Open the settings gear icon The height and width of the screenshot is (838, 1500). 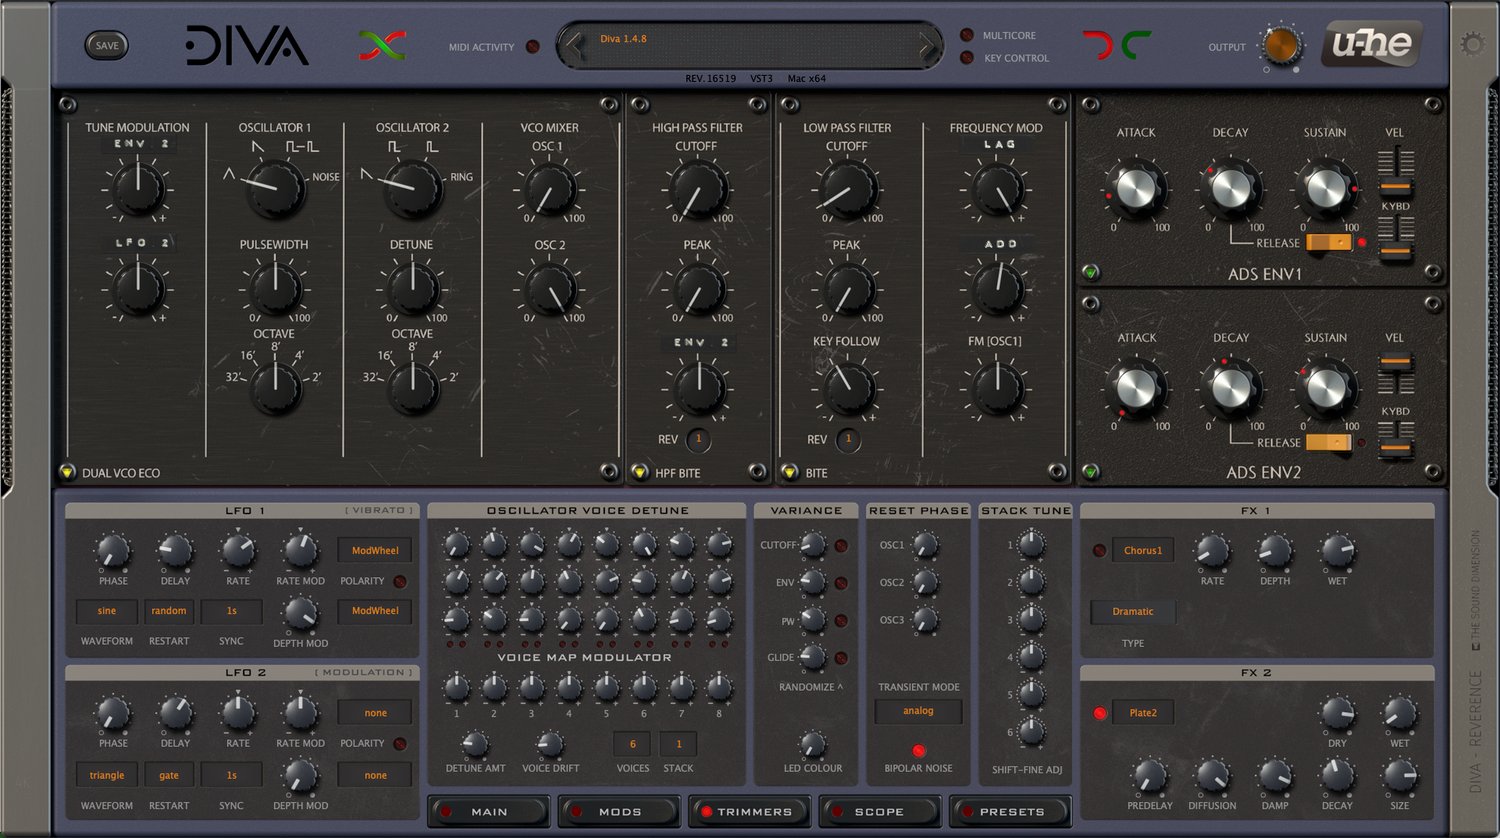[1473, 44]
